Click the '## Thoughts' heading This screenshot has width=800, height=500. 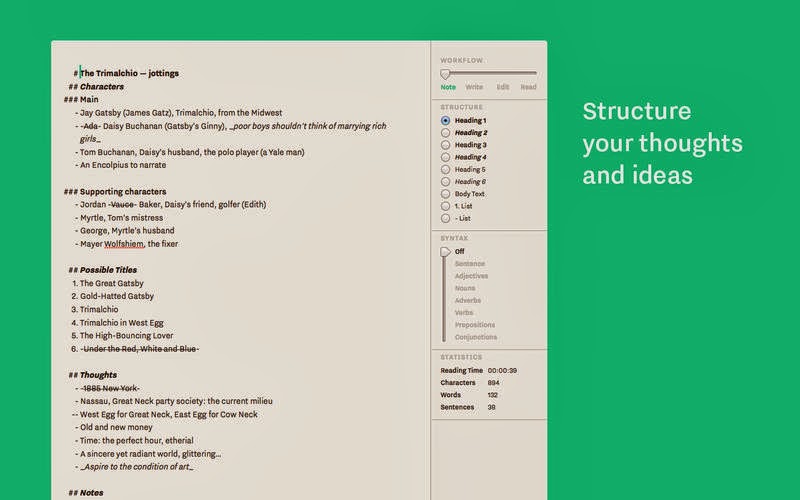coord(93,375)
